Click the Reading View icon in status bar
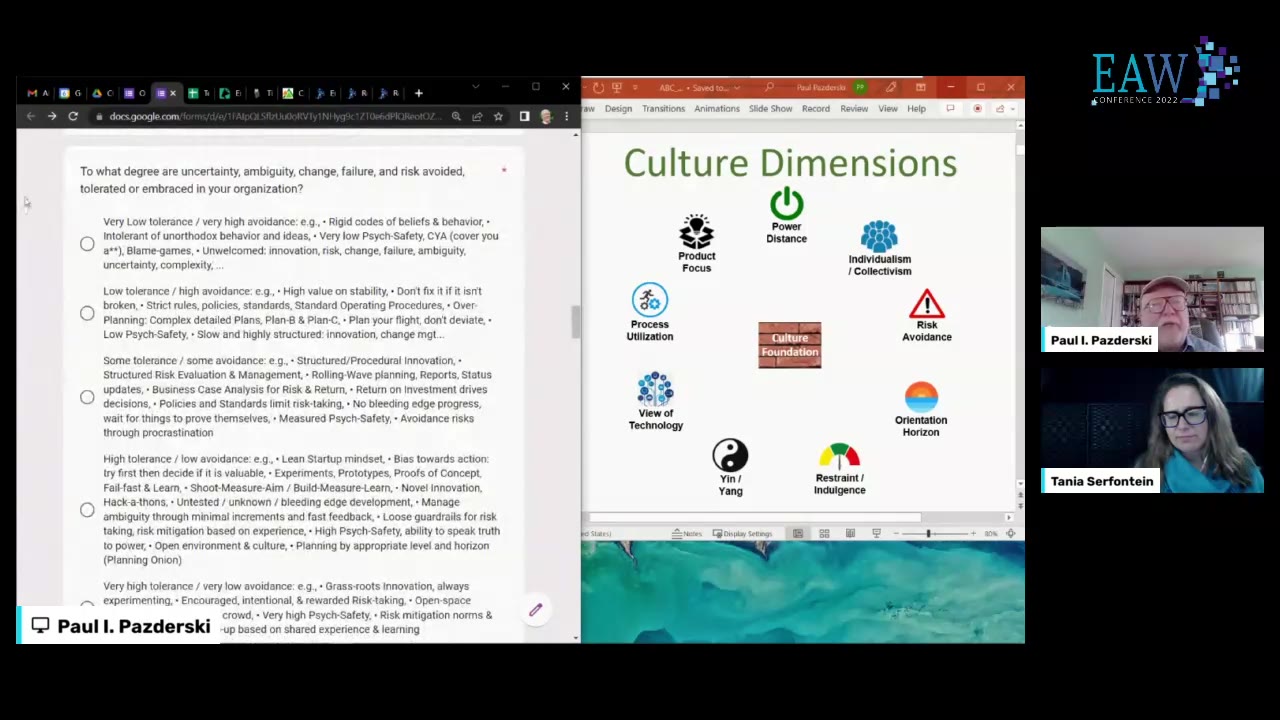This screenshot has width=1280, height=720. (x=850, y=533)
